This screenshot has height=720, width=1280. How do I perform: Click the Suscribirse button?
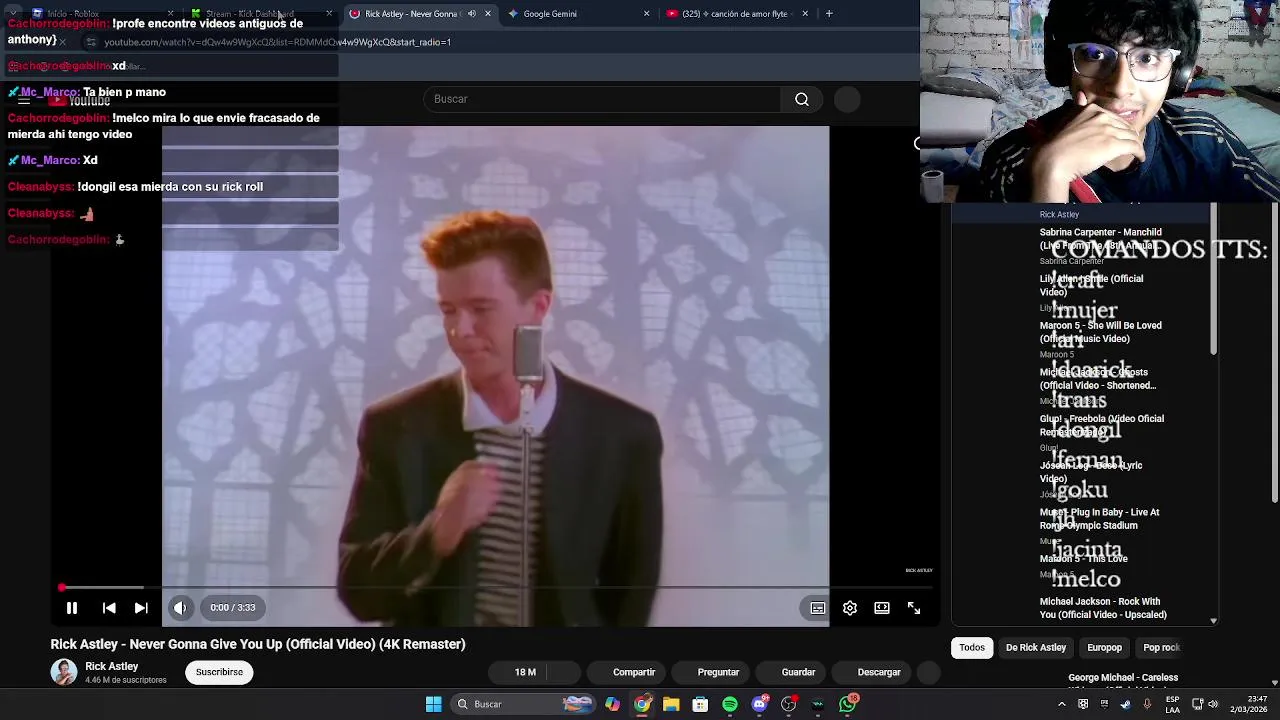tap(219, 672)
